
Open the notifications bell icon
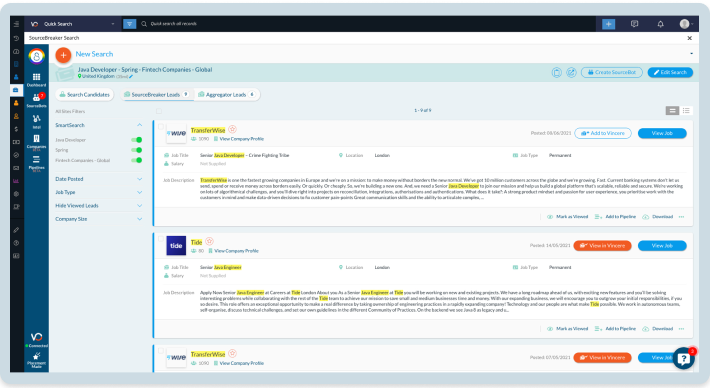click(660, 24)
